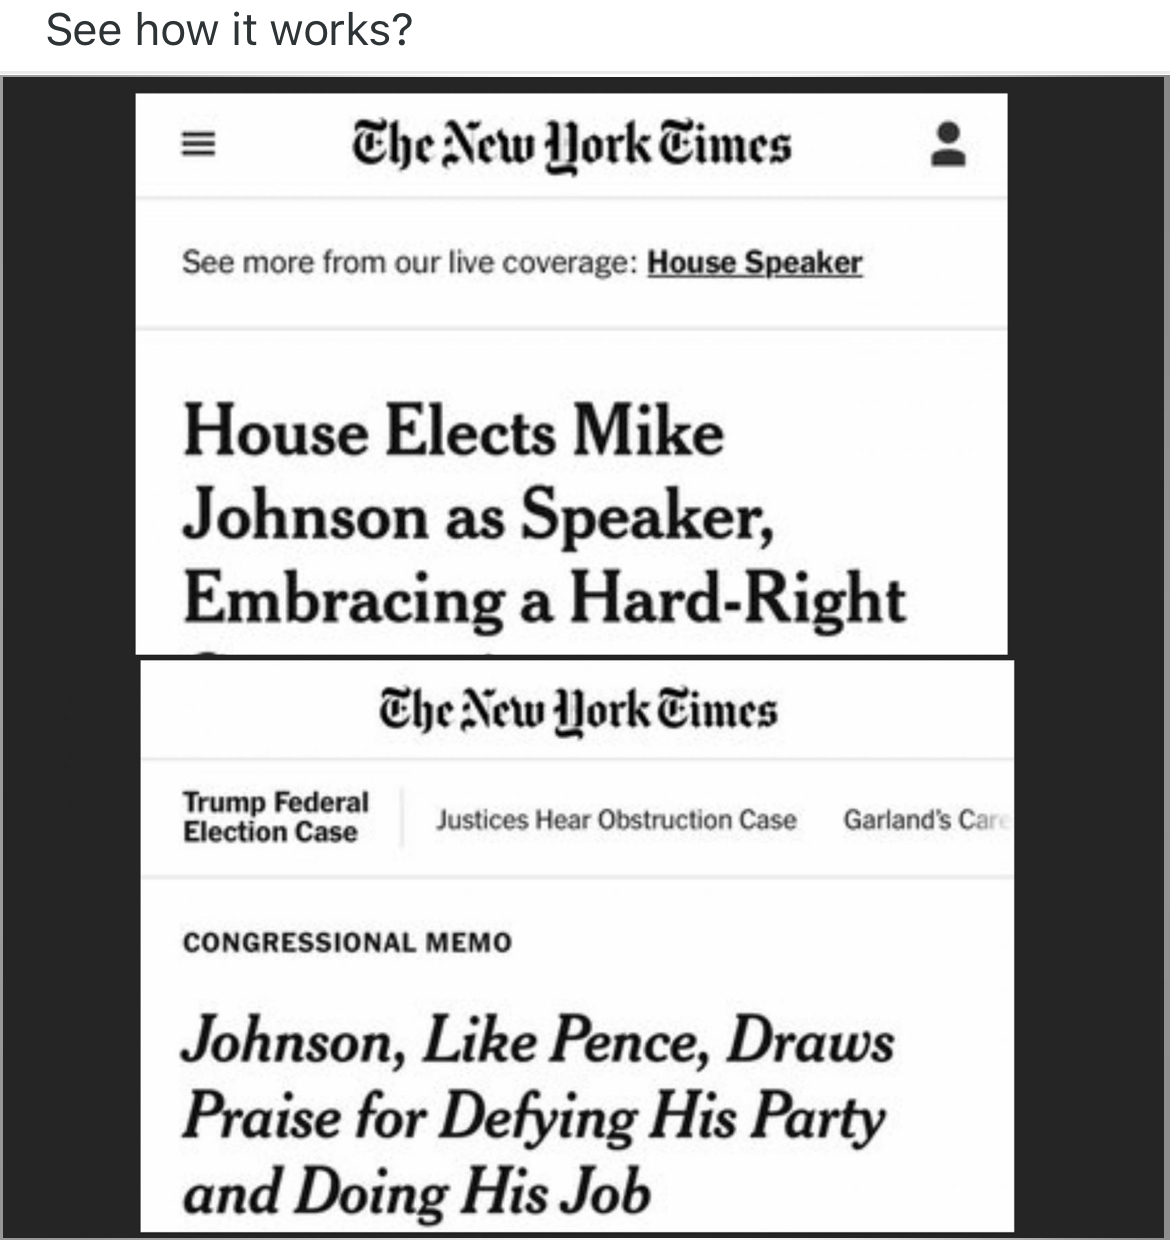Image resolution: width=1170 pixels, height=1240 pixels.
Task: Click the divider after Trump Federal Election Case
Action: (x=402, y=818)
